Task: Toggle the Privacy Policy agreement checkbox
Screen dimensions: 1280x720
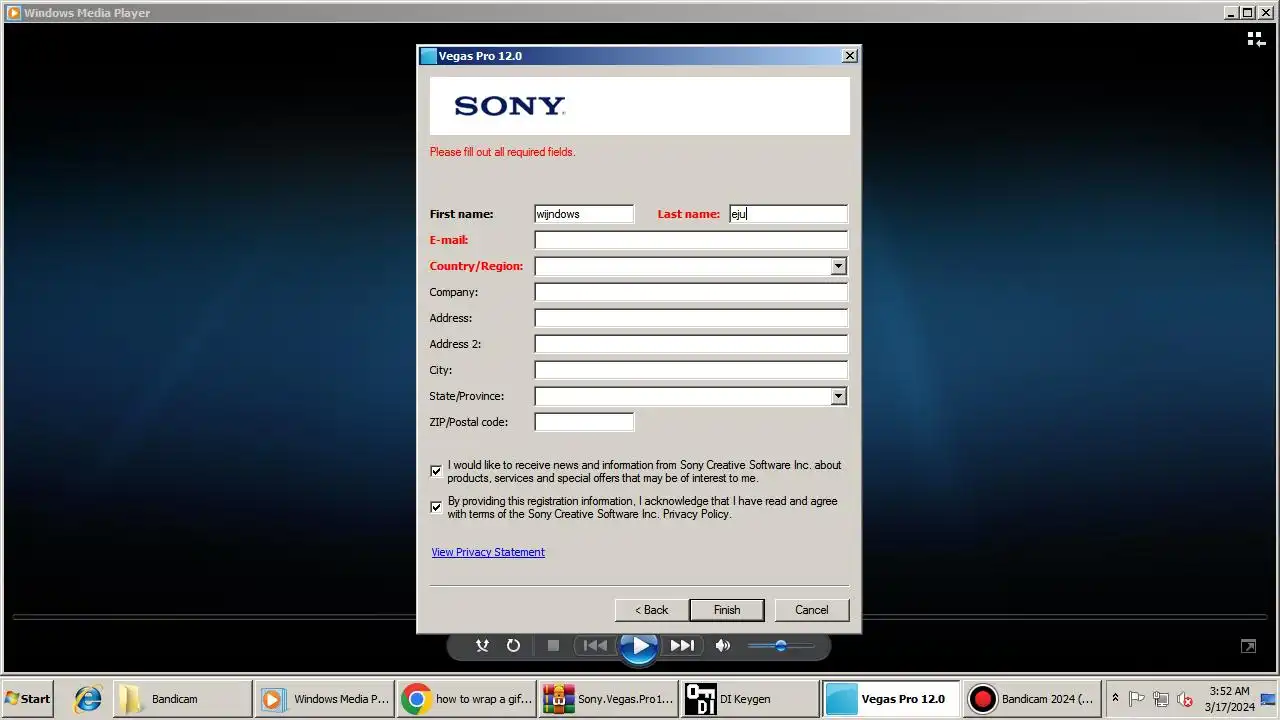Action: pos(436,507)
